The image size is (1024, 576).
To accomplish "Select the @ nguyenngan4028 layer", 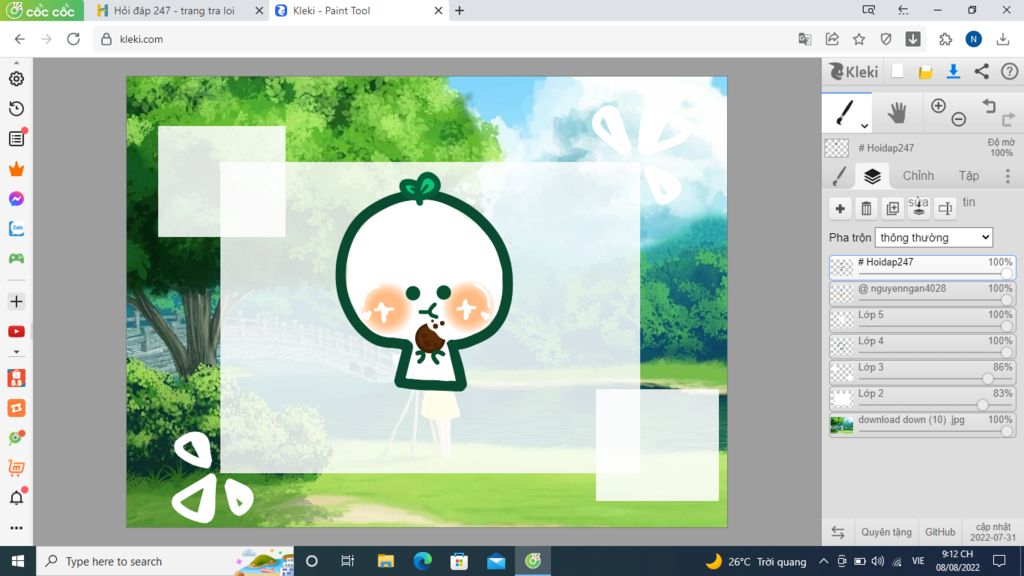I will (922, 293).
